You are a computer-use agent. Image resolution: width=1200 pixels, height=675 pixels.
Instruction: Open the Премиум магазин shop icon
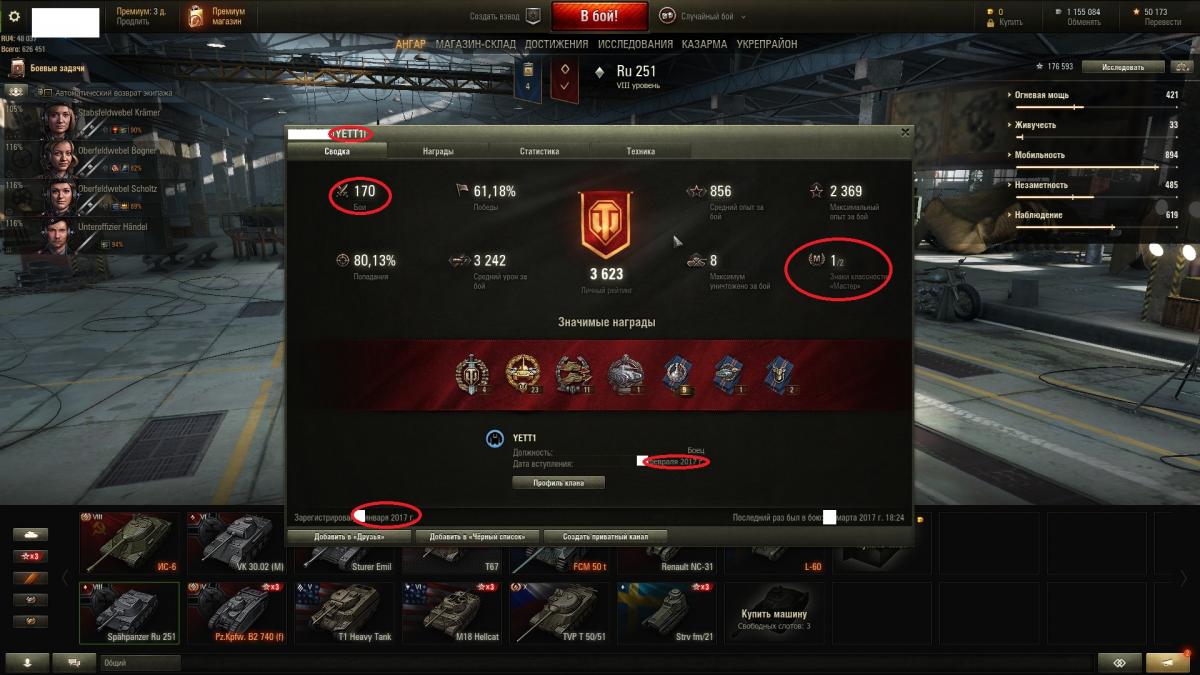[x=197, y=16]
